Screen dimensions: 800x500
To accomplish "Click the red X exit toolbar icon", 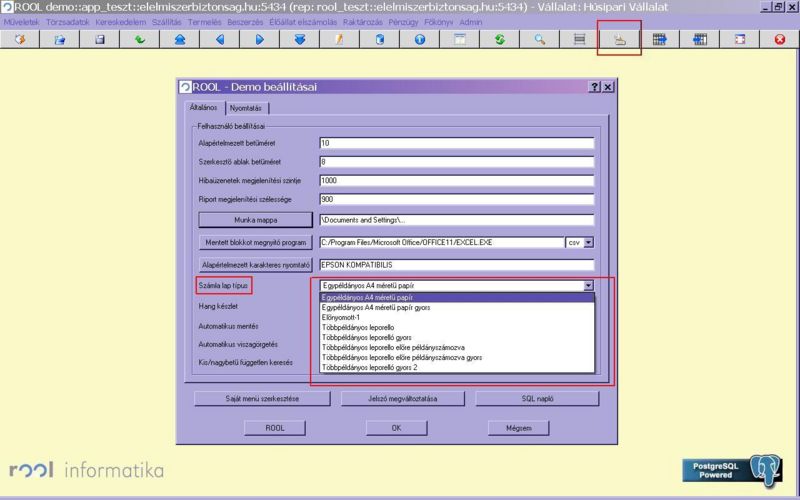I will 779,39.
